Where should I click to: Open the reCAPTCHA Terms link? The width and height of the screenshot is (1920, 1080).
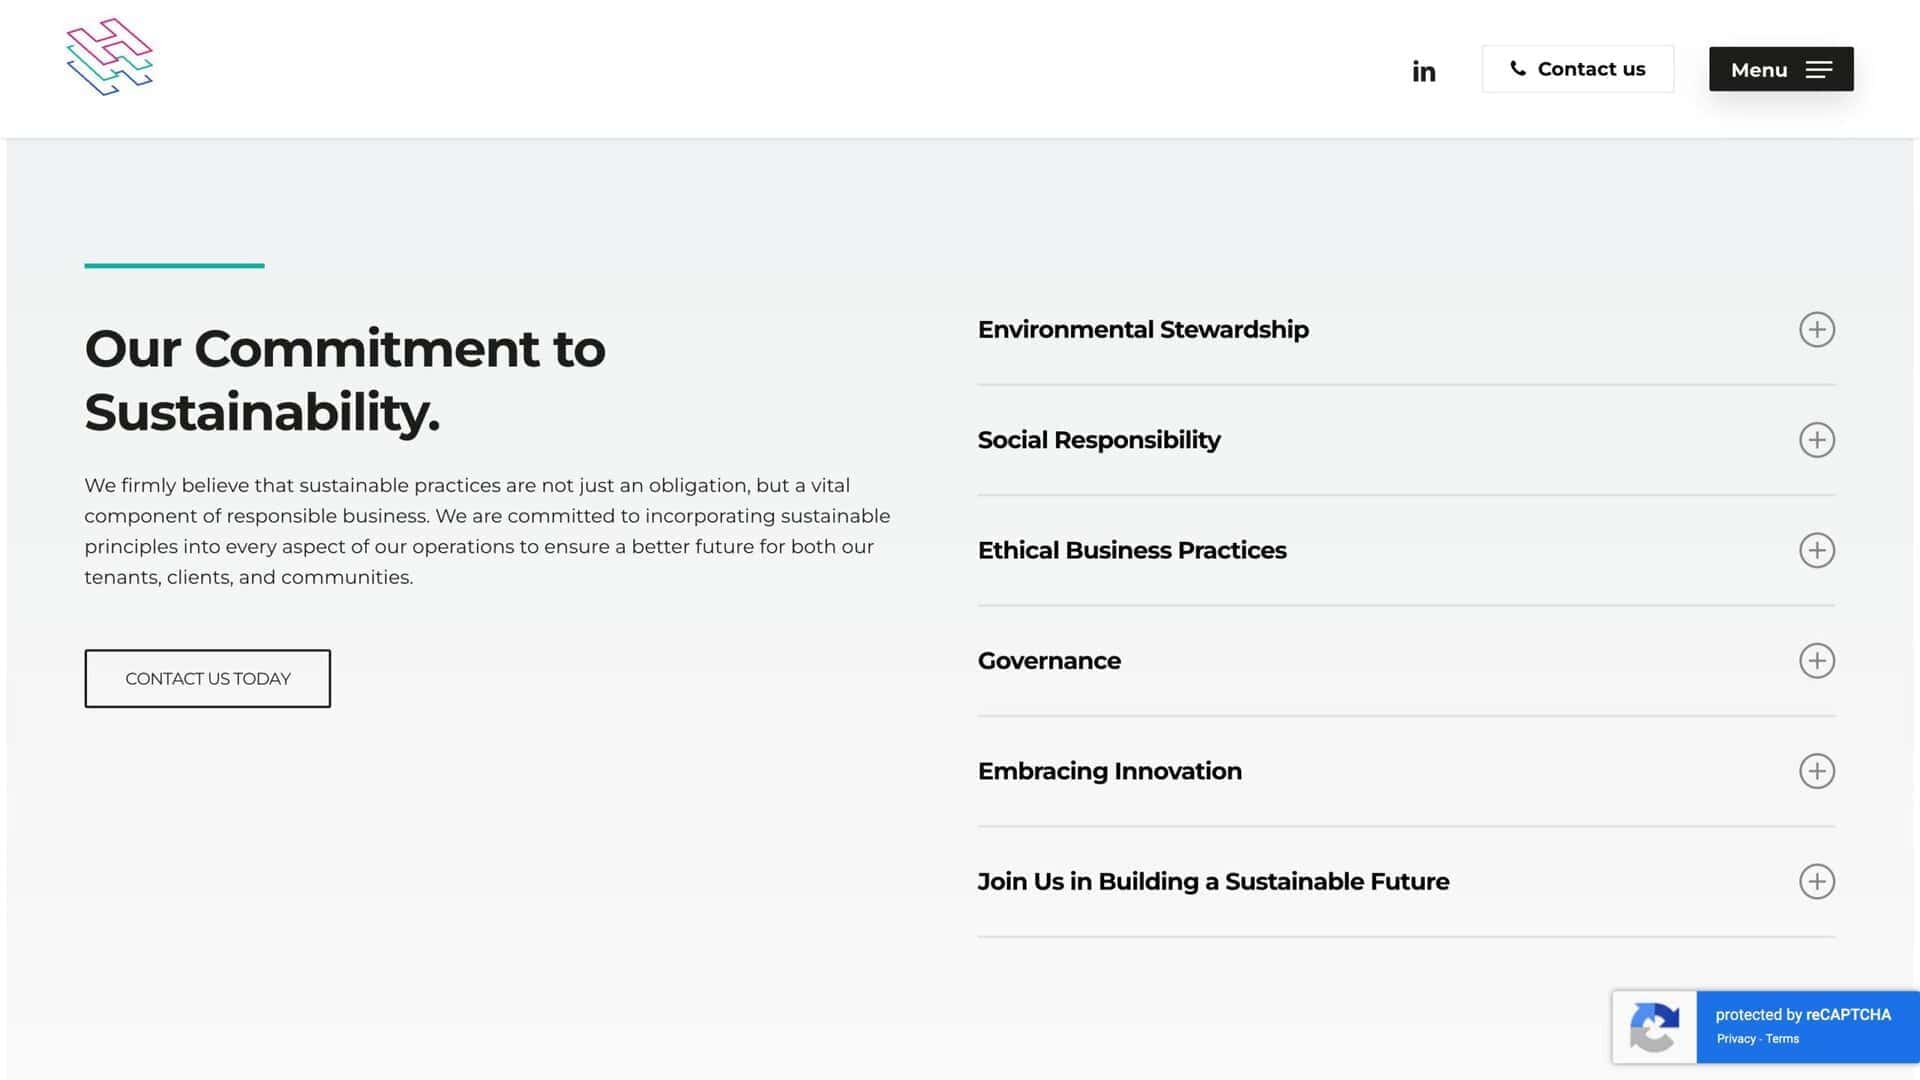point(1782,1039)
